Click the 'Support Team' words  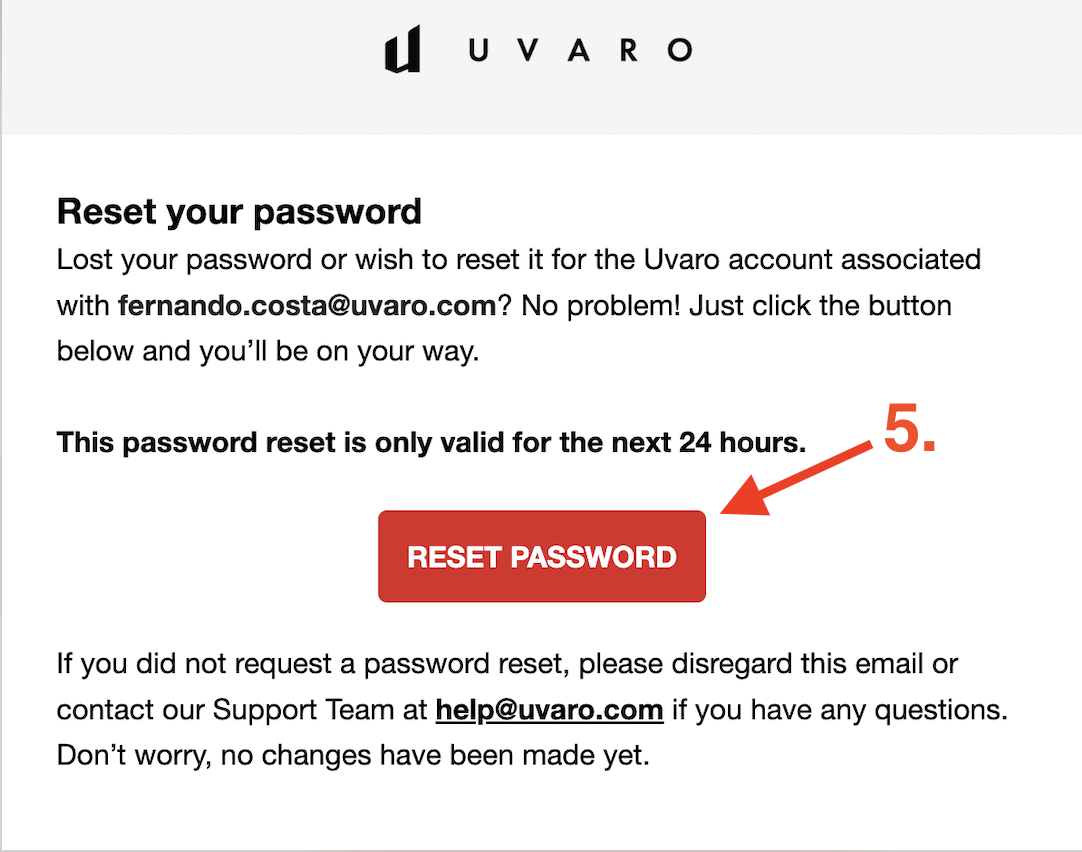coord(302,710)
